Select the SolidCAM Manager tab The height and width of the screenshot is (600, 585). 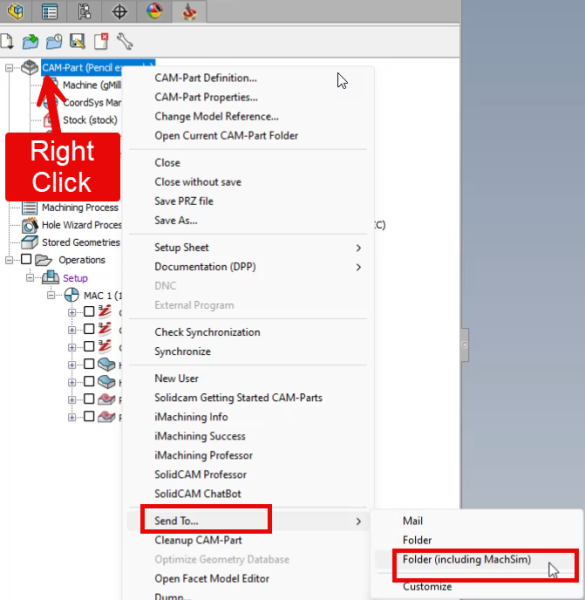[x=189, y=11]
